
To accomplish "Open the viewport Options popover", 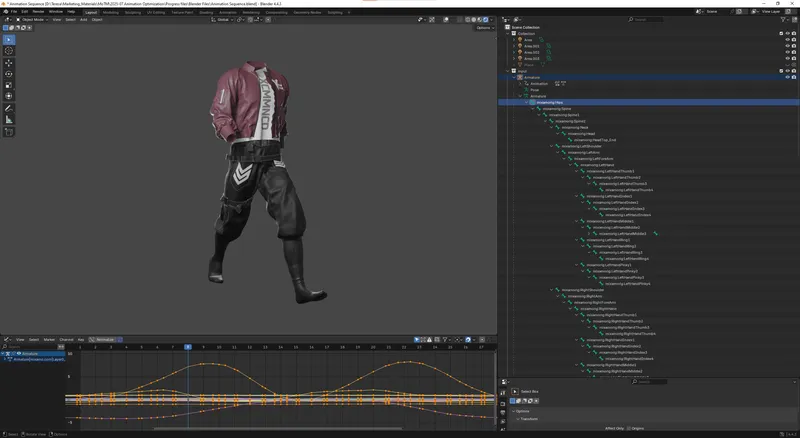I will 484,27.
